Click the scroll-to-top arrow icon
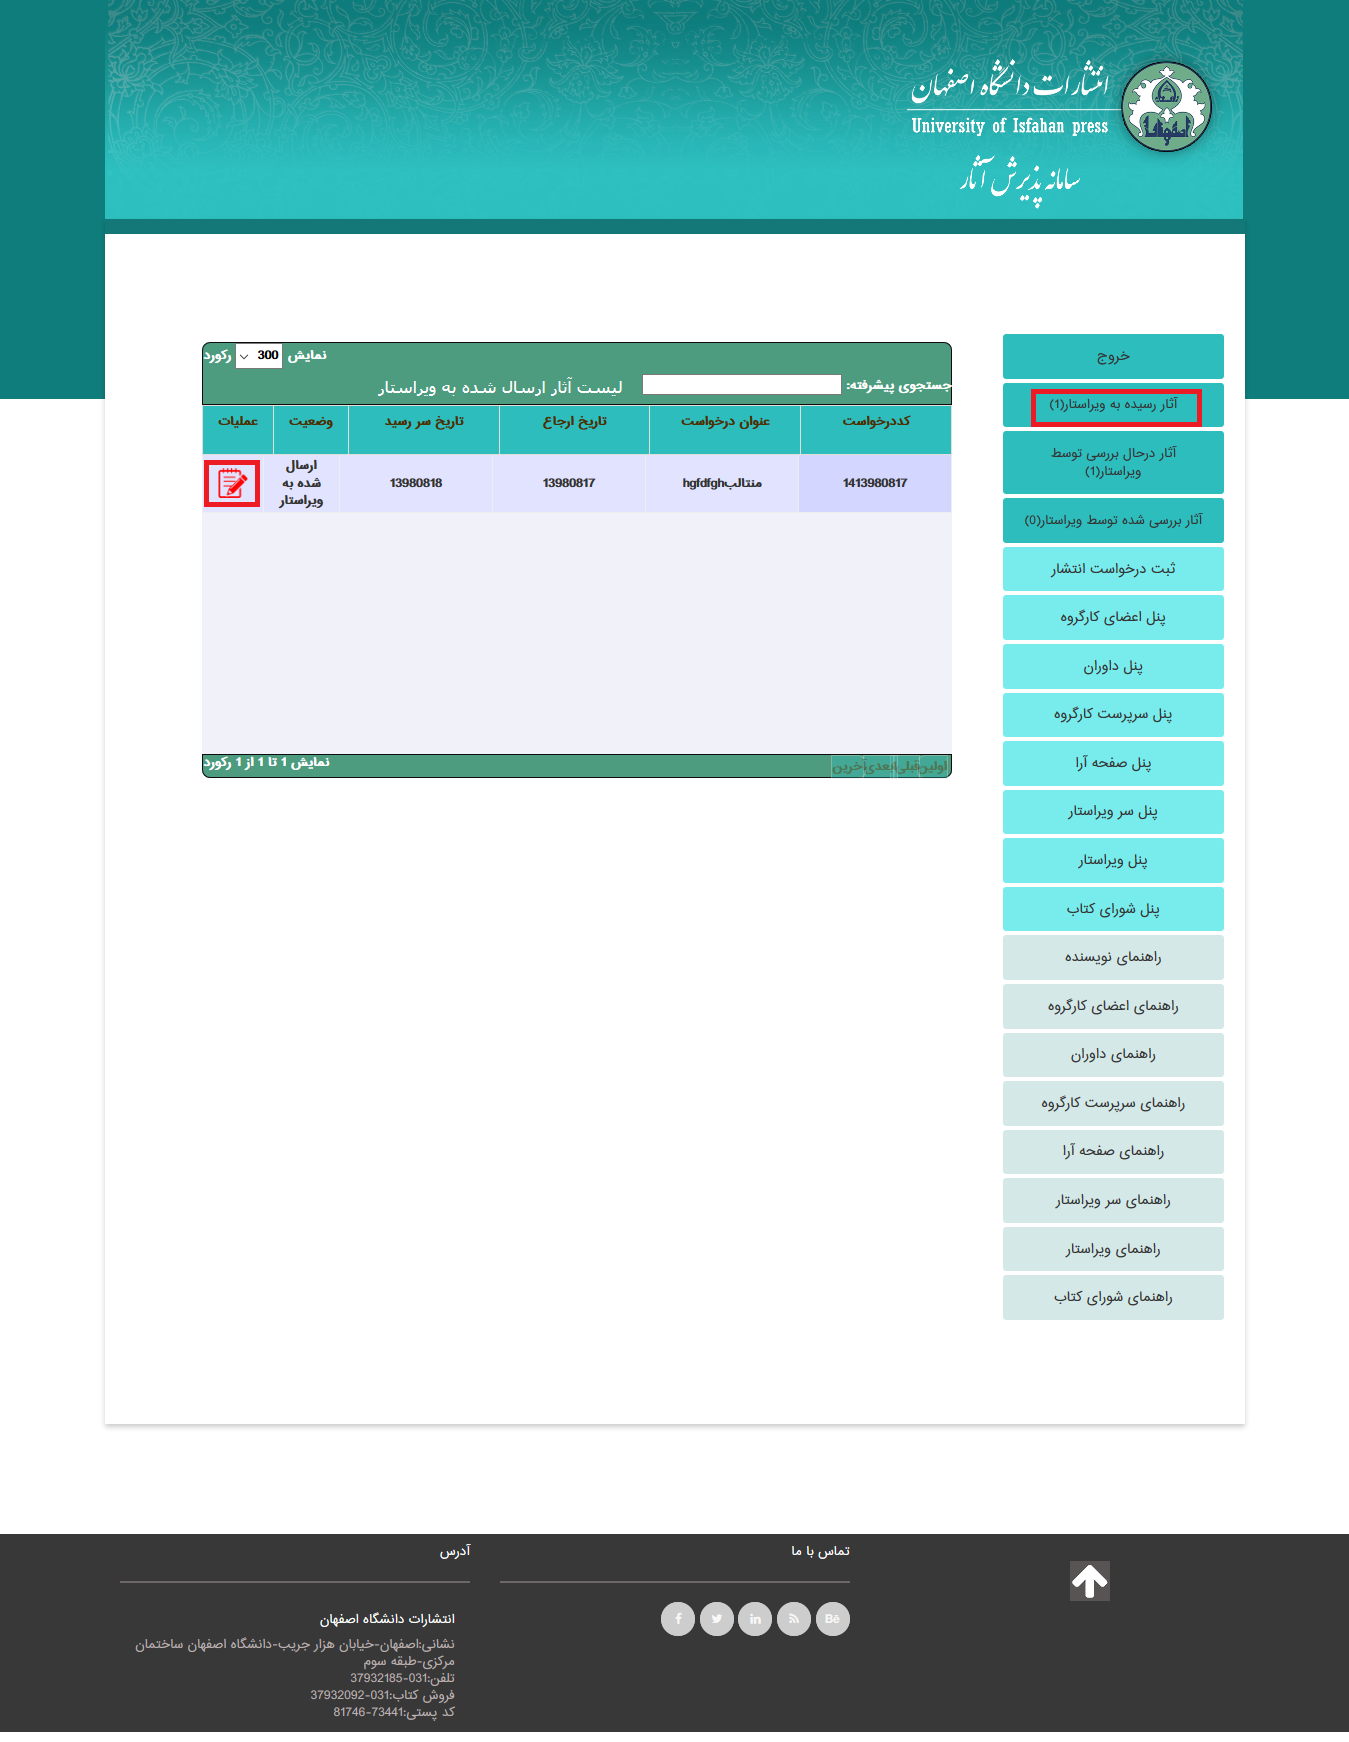This screenshot has width=1349, height=1742. click(x=1089, y=1581)
